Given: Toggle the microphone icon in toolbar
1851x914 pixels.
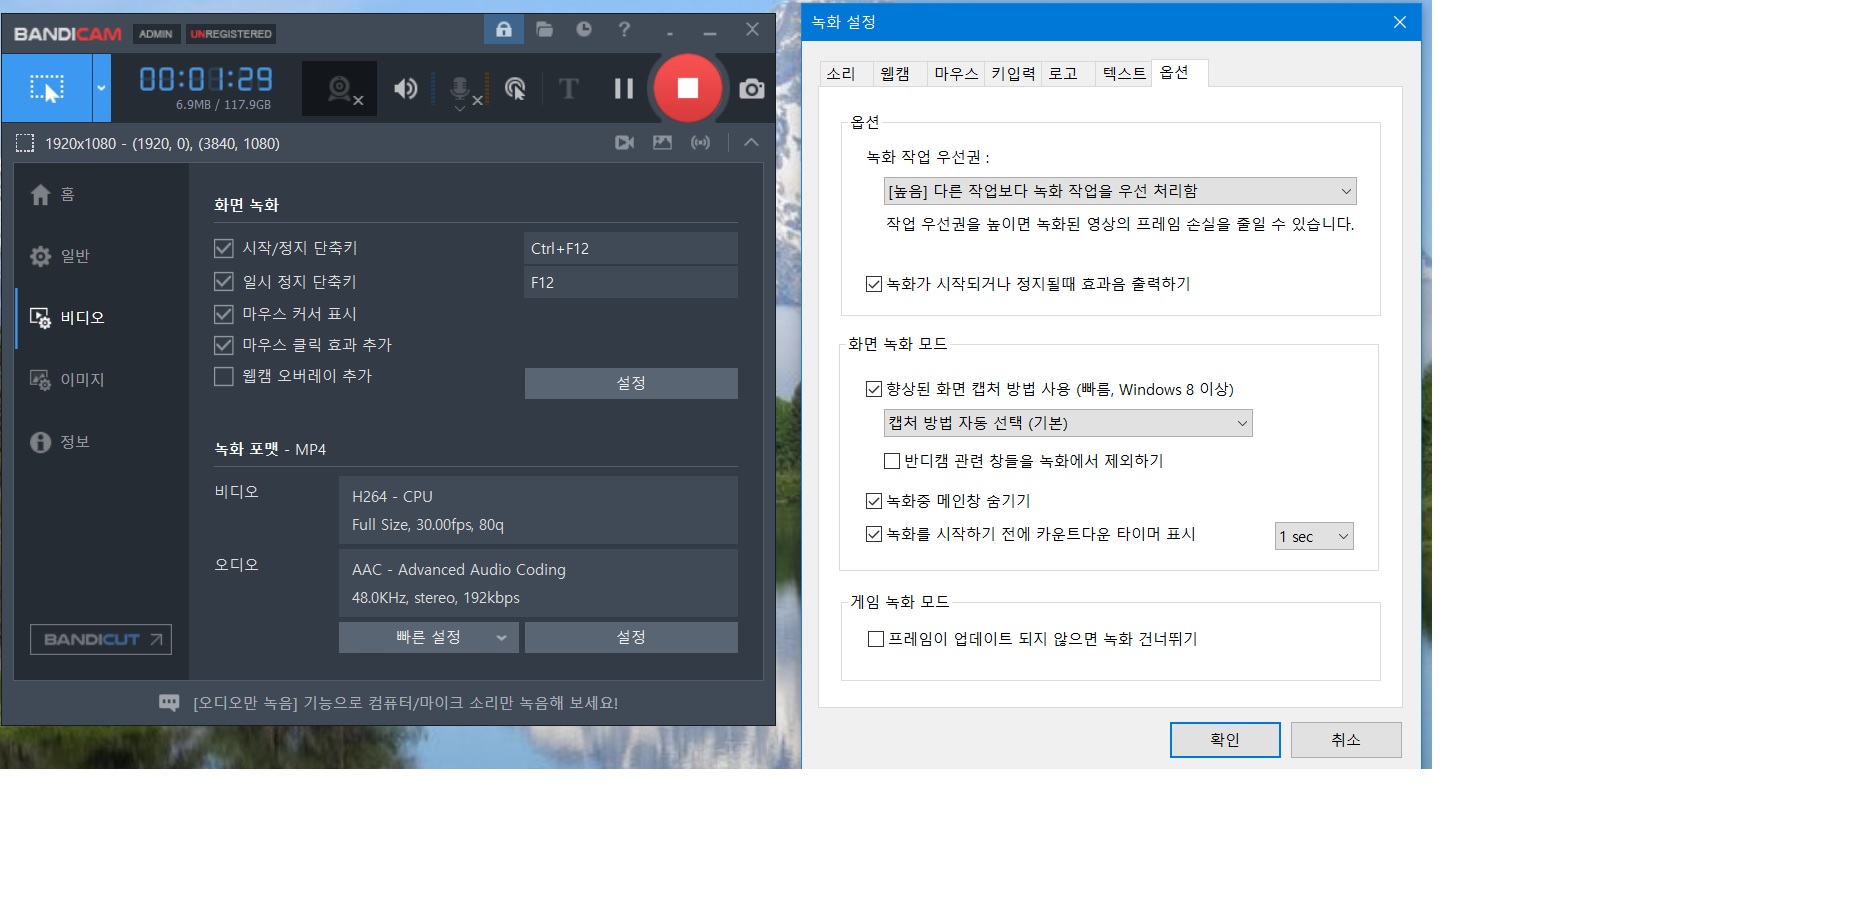Looking at the screenshot, I should (461, 90).
